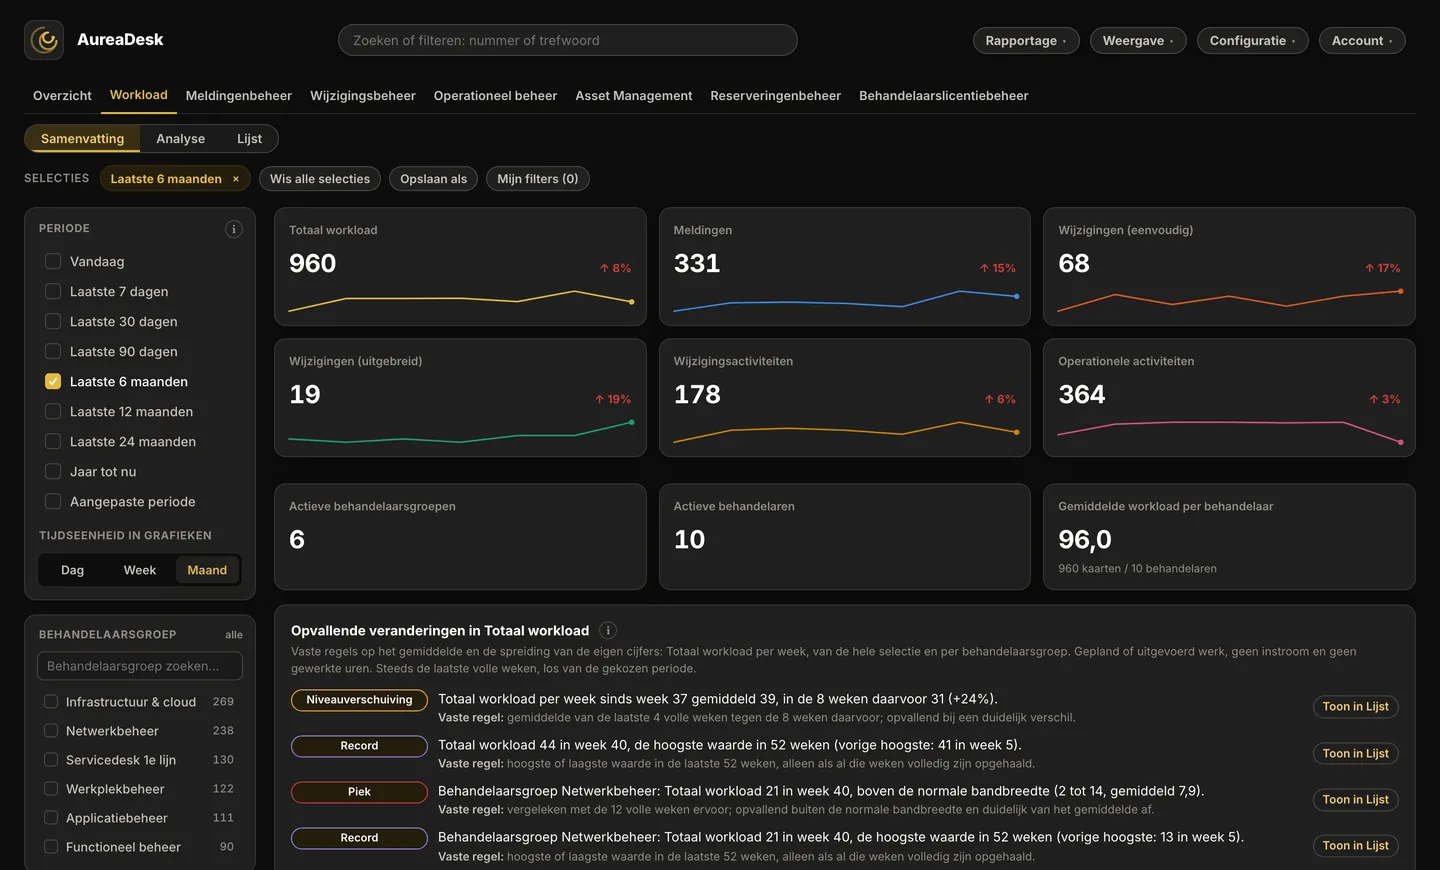Switch to the Analyse view

tap(181, 139)
